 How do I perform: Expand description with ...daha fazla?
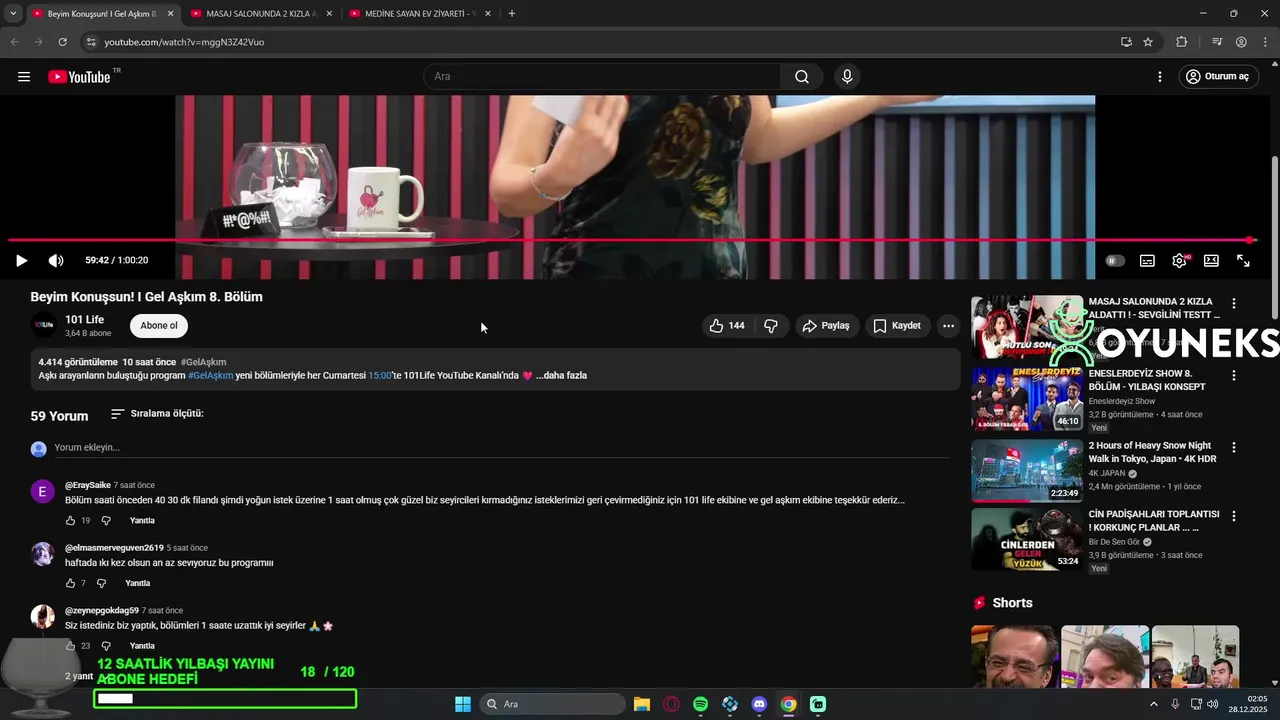coord(564,376)
